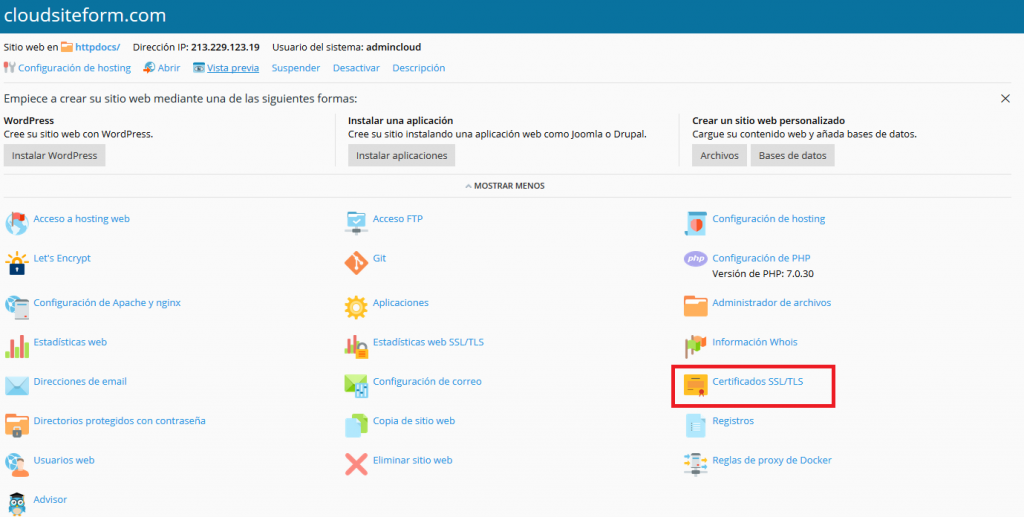Open the Let's Encrypt link
The height and width of the screenshot is (517, 1024).
coord(62,258)
